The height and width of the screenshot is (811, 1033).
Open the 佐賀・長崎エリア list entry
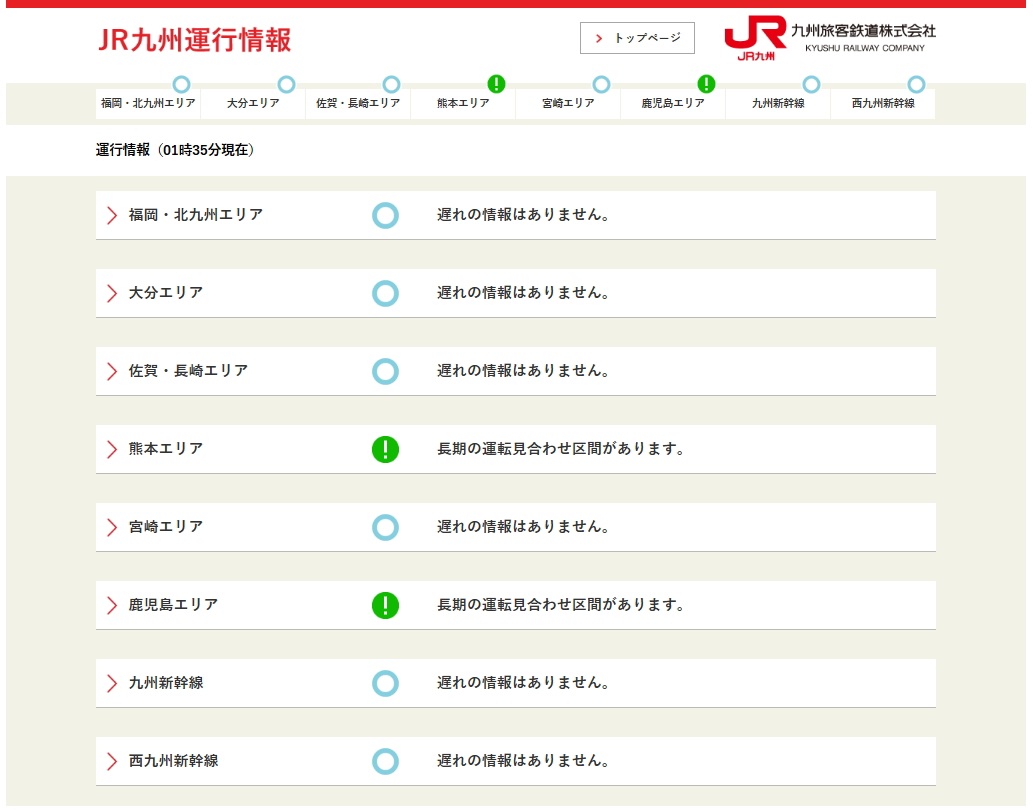[x=516, y=372]
